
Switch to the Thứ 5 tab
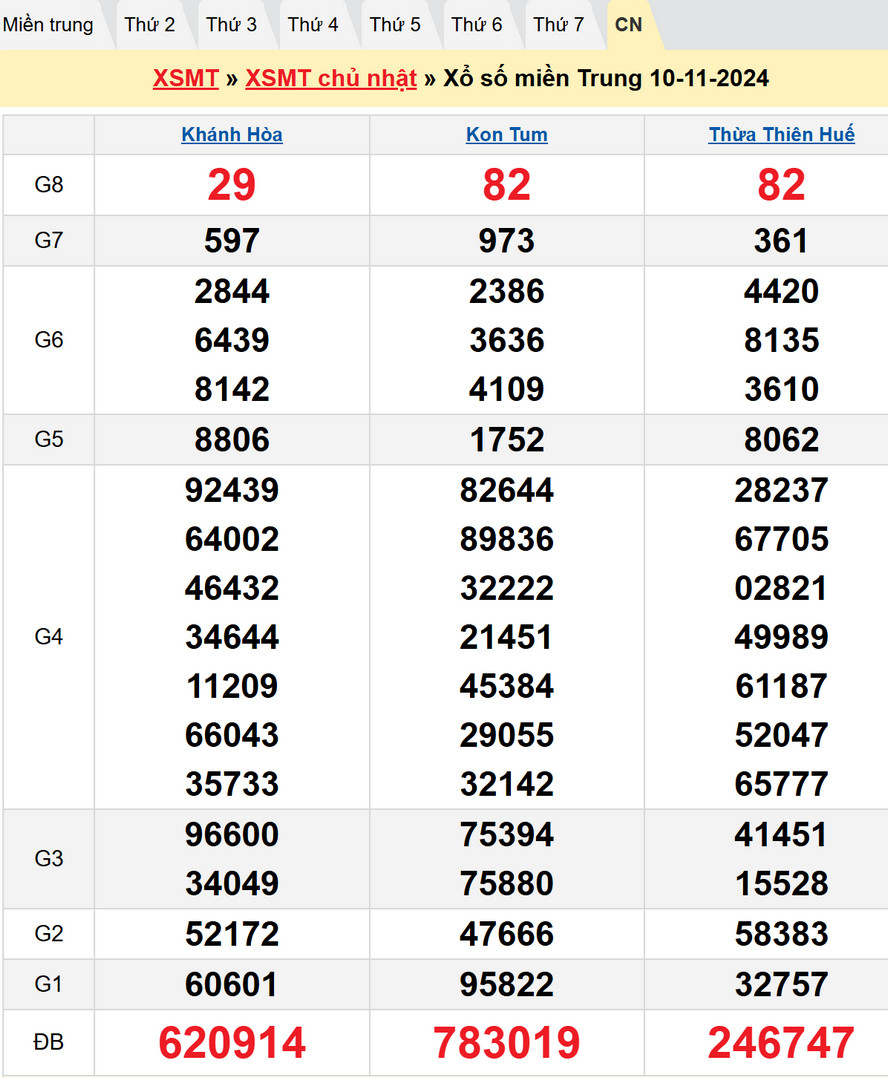[395, 25]
